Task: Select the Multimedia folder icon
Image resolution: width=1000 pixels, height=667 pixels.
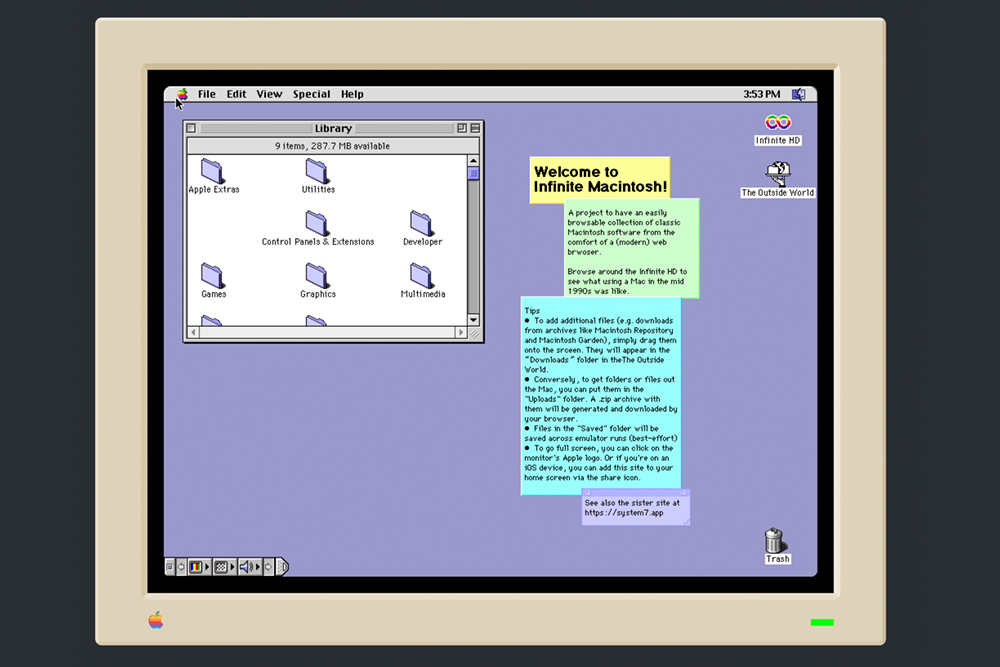Action: coord(422,276)
